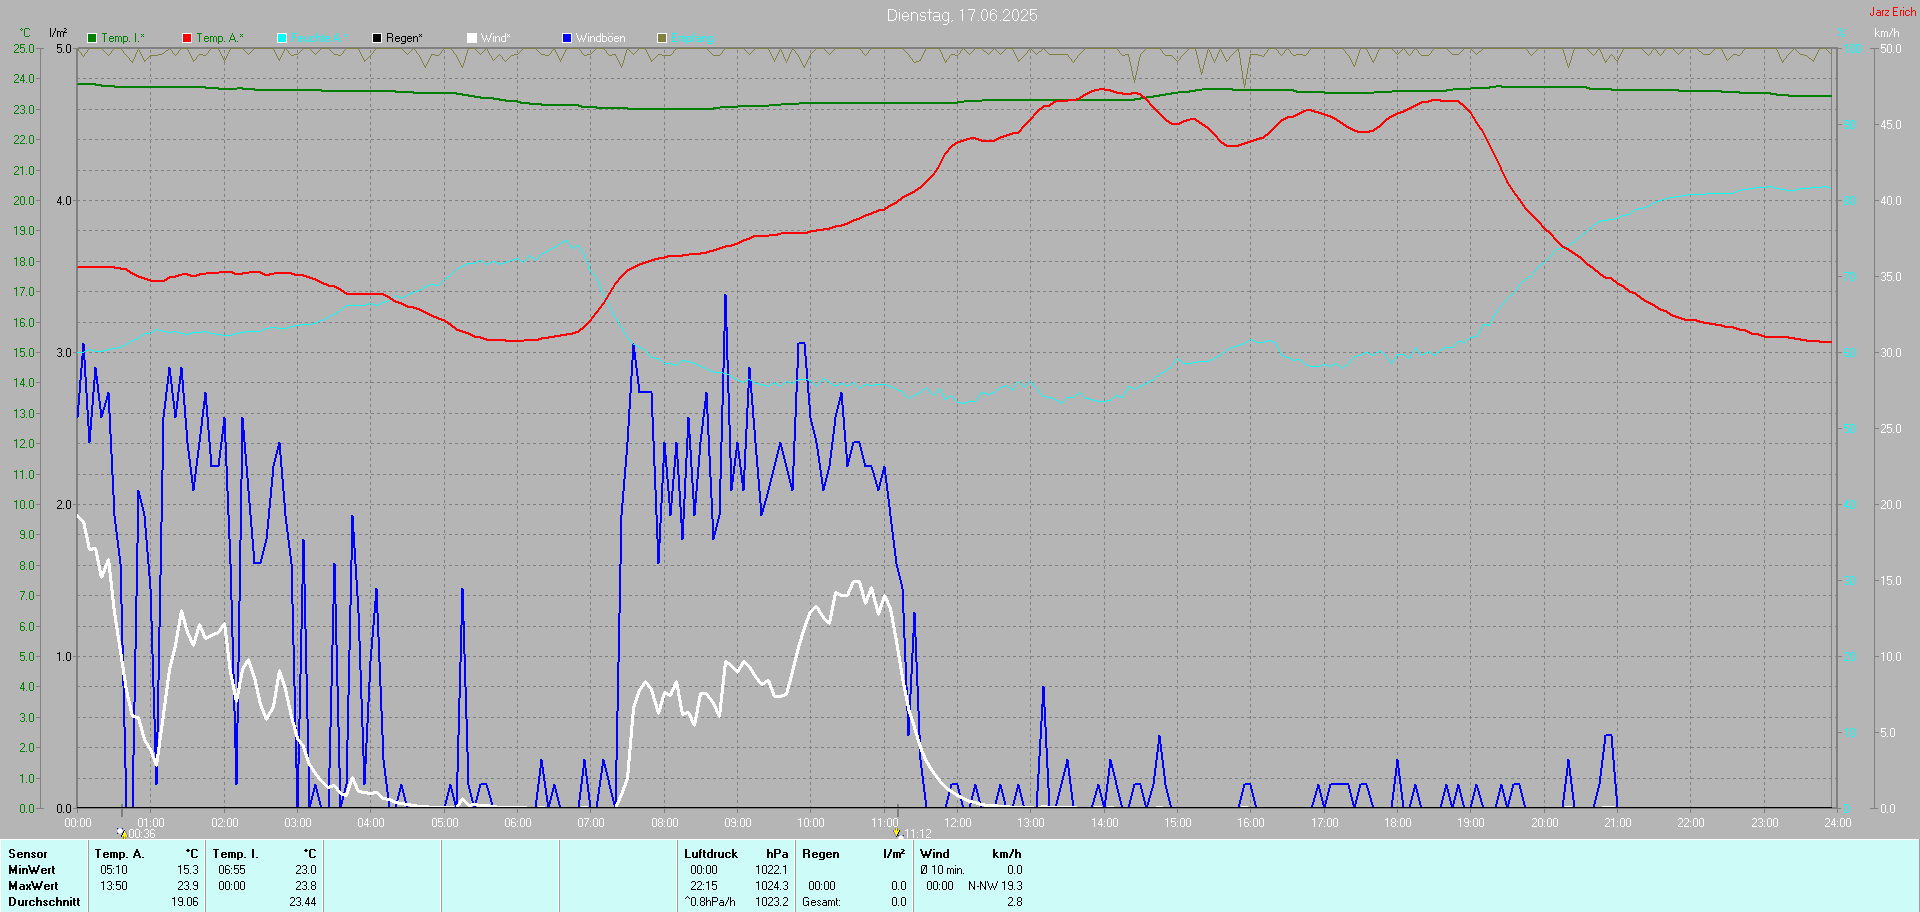Click the 12:00 time axis label
The height and width of the screenshot is (912, 1920).
(958, 823)
